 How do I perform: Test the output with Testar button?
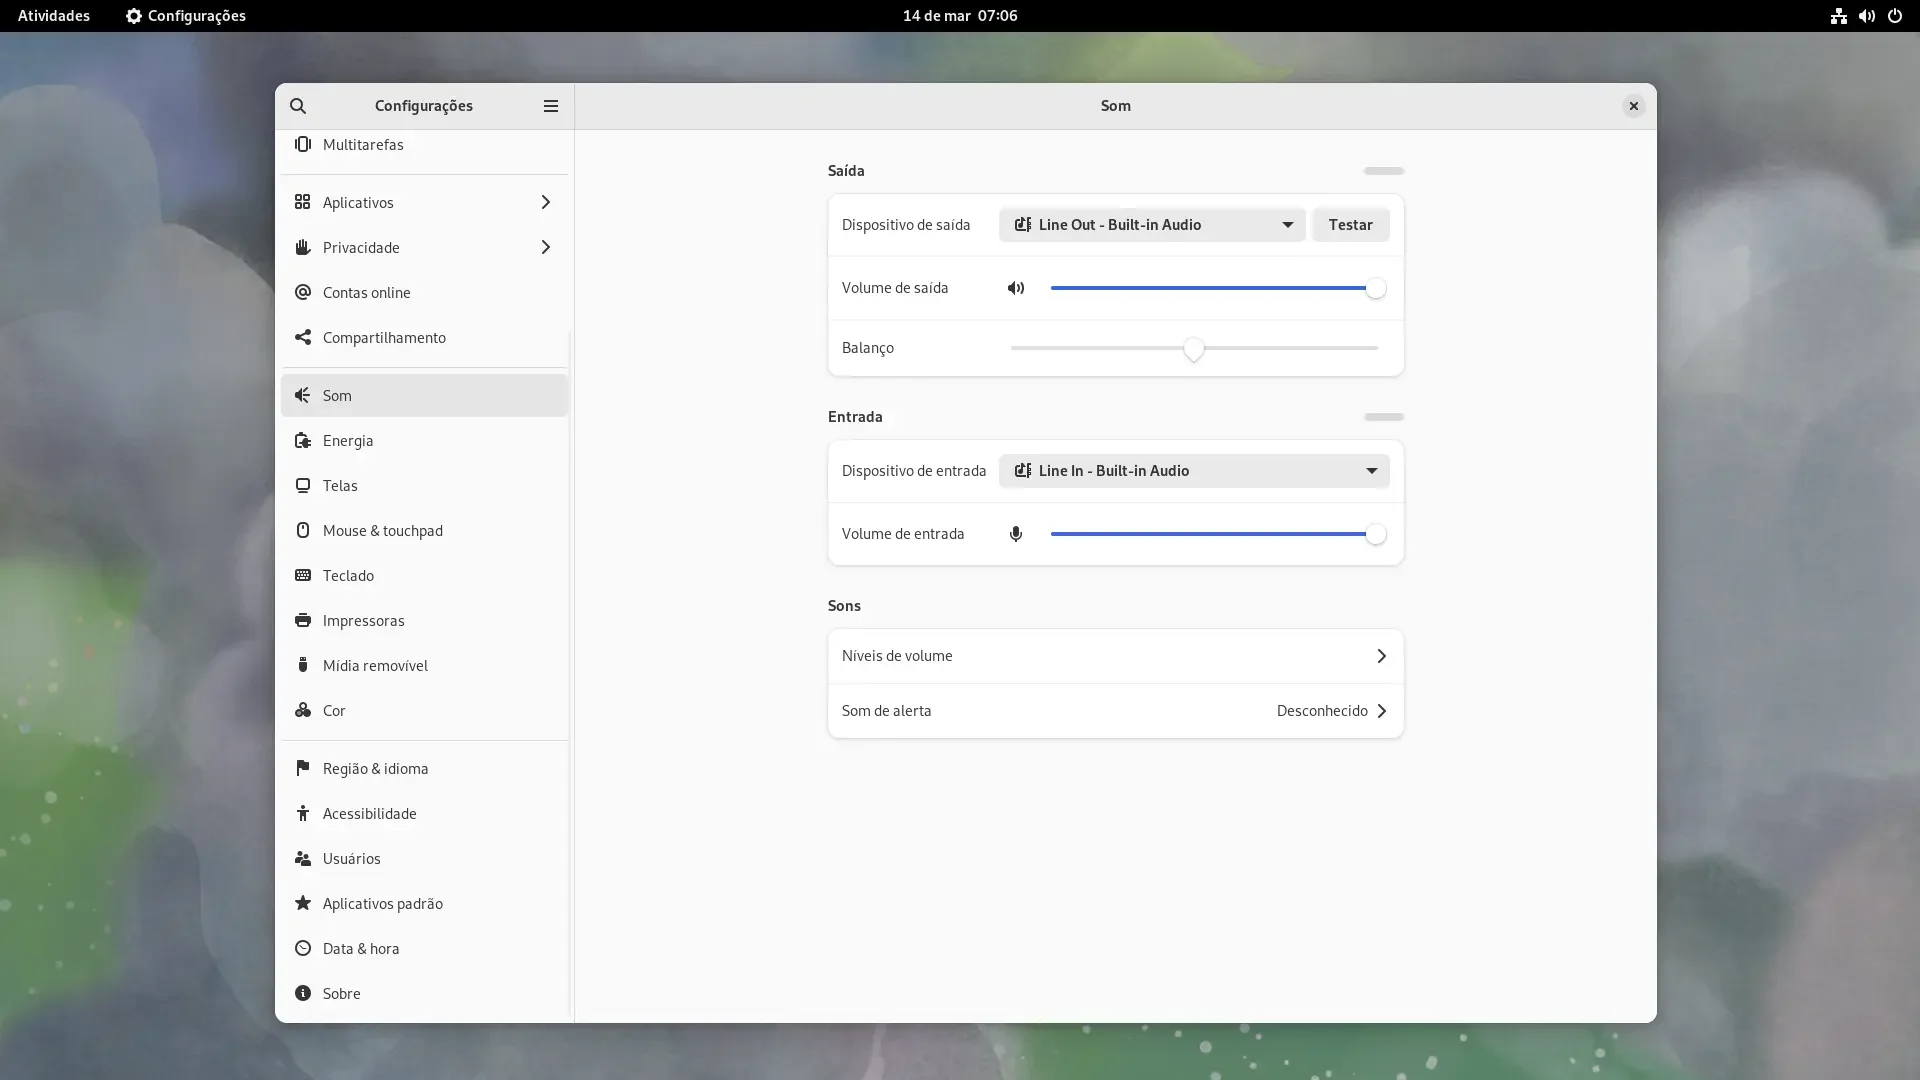[1350, 225]
